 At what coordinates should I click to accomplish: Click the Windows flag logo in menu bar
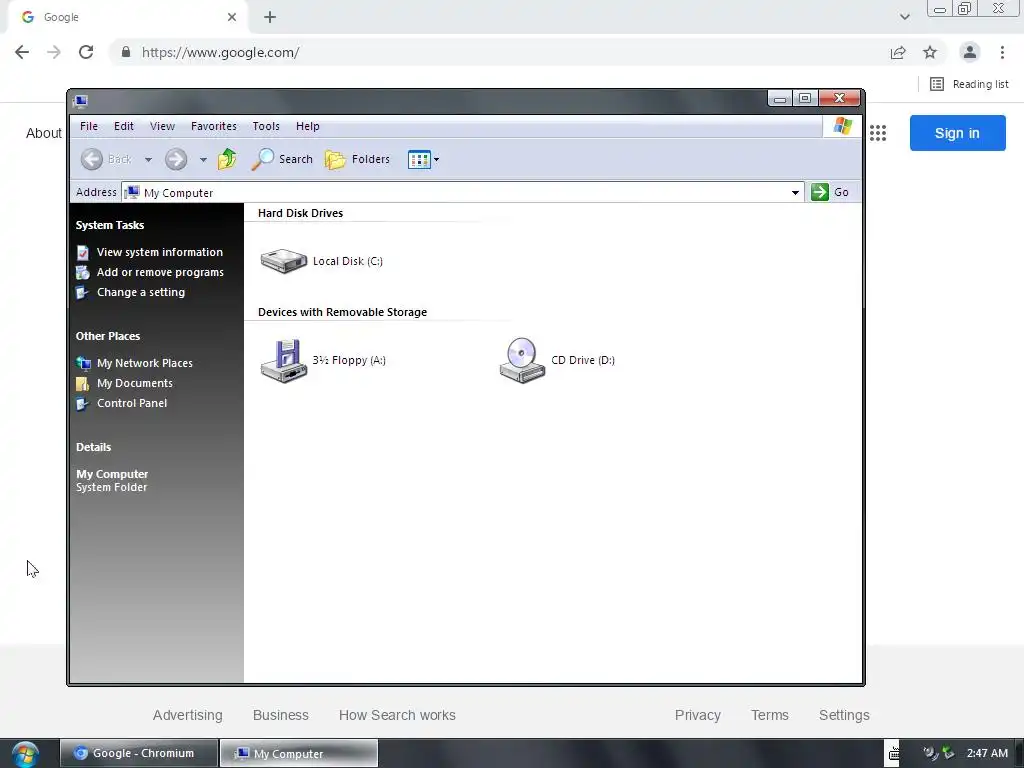click(x=842, y=126)
